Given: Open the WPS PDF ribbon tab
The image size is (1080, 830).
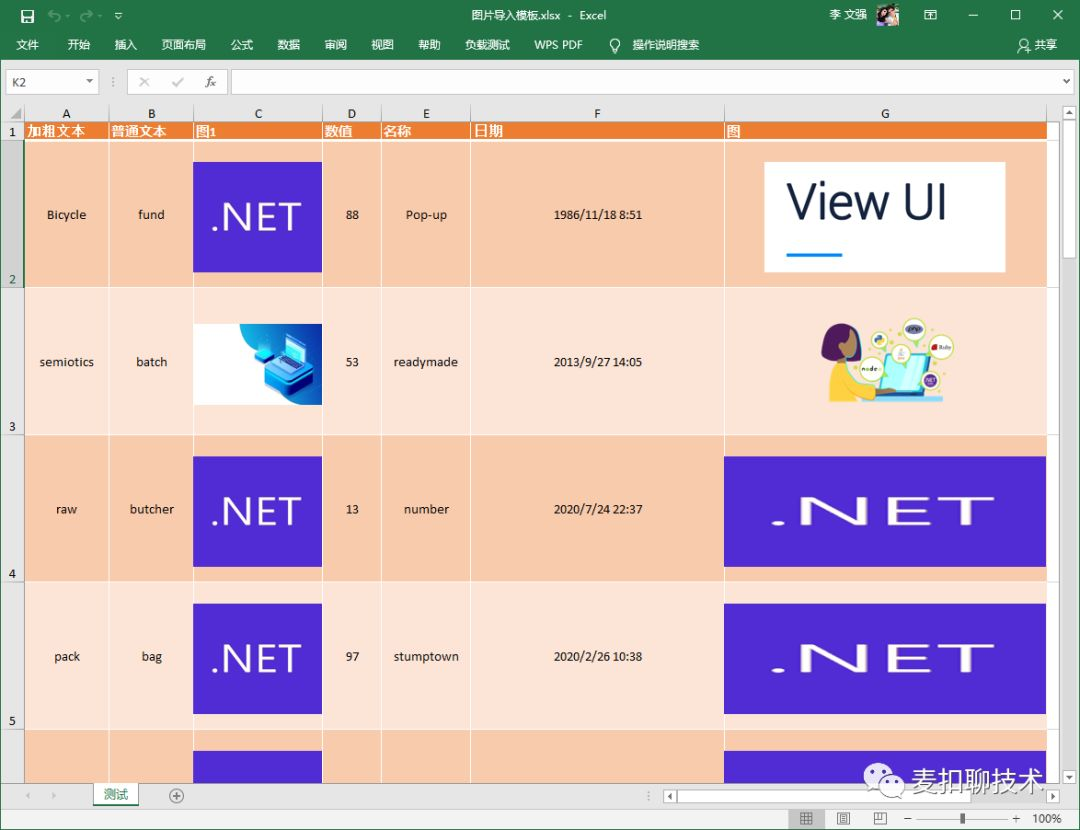Looking at the screenshot, I should click(x=558, y=45).
